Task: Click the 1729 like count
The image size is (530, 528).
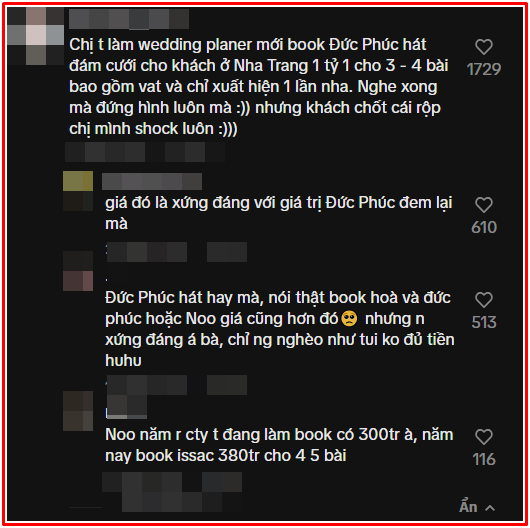Action: click(484, 70)
